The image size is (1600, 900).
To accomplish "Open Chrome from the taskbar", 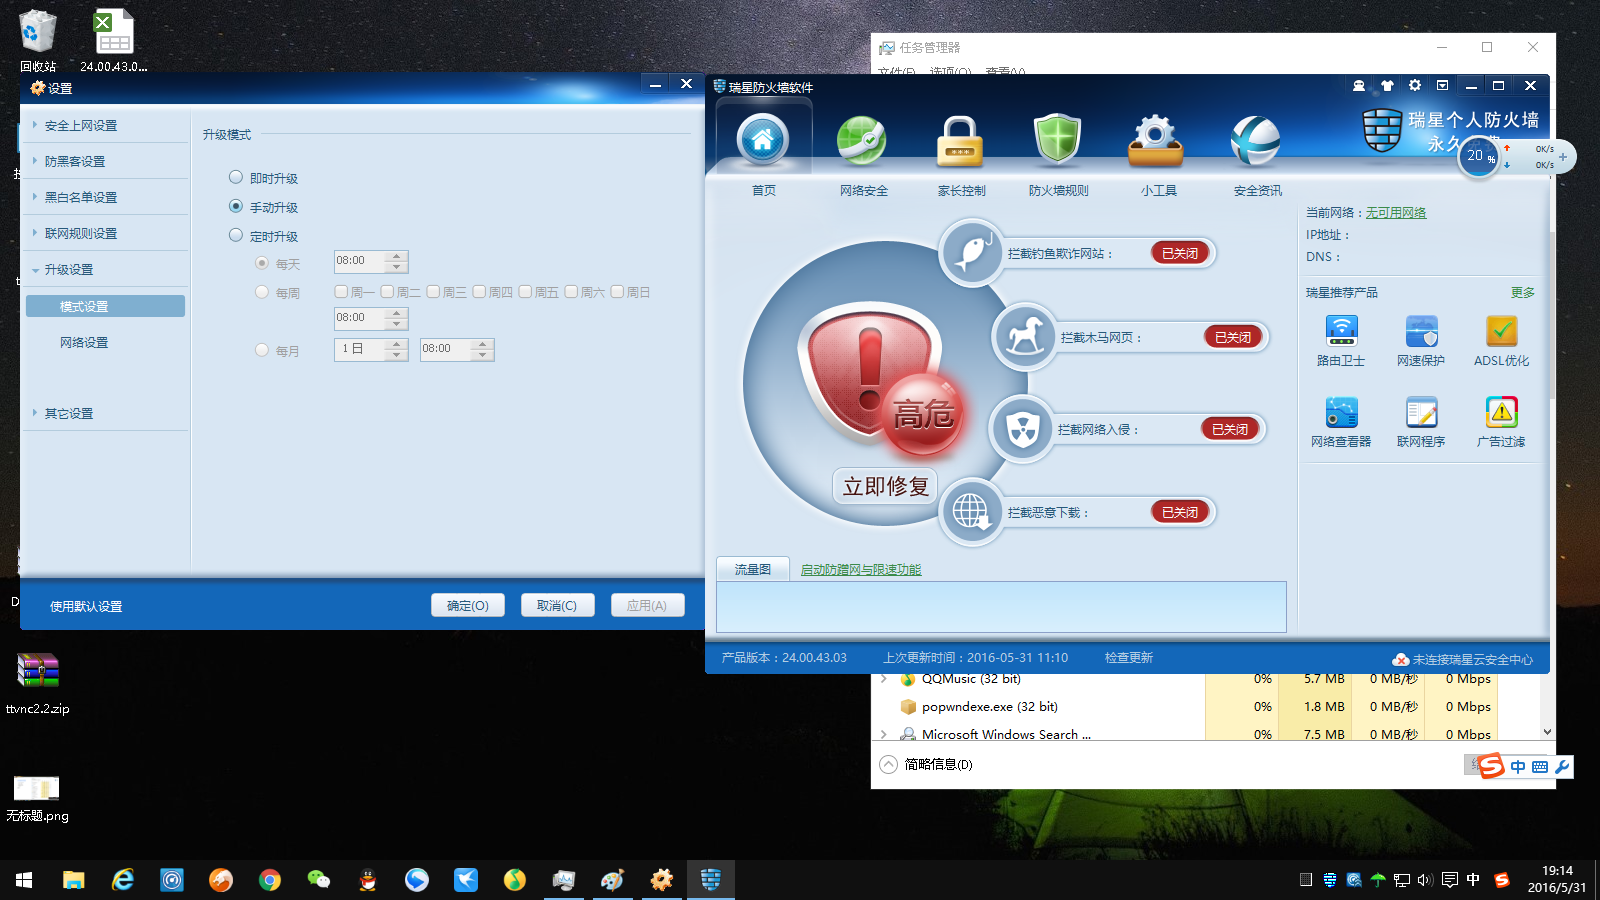I will tap(270, 880).
